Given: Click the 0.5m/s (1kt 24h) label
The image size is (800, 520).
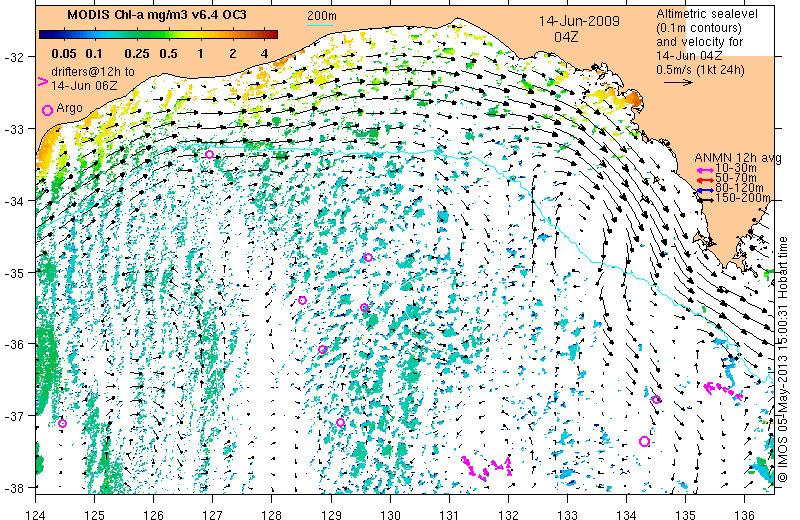Looking at the screenshot, I should (x=701, y=70).
